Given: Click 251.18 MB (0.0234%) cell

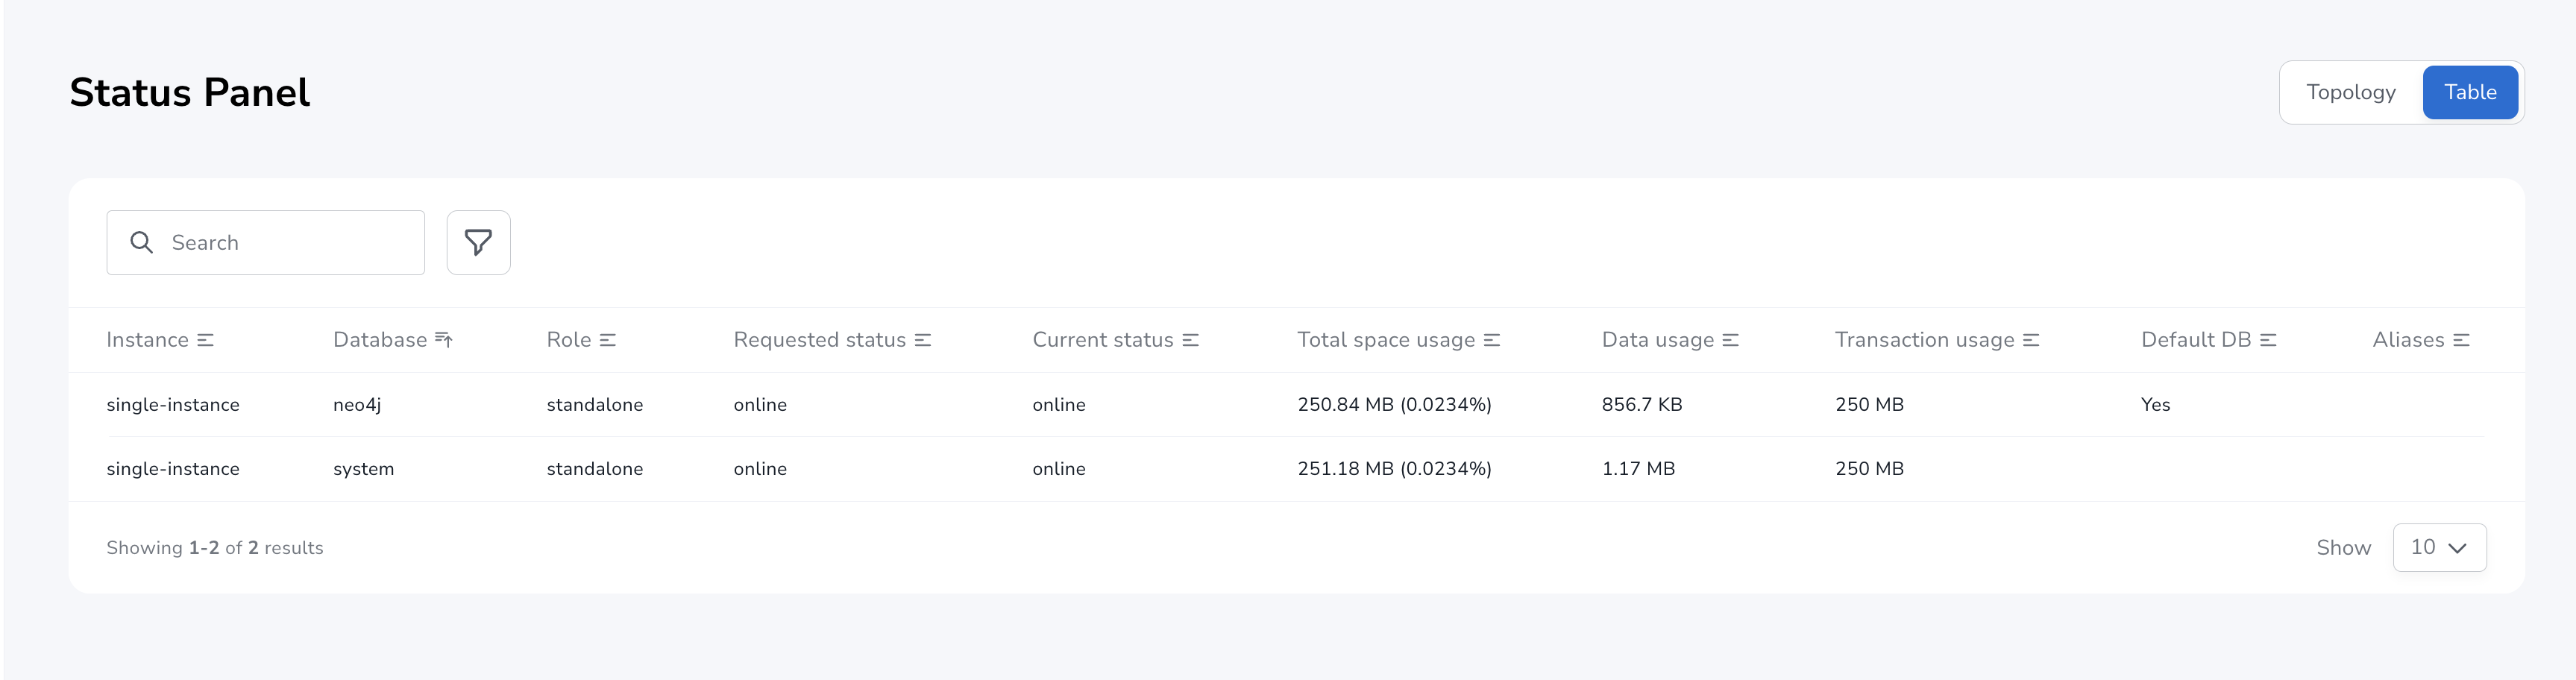Looking at the screenshot, I should 1394,468.
